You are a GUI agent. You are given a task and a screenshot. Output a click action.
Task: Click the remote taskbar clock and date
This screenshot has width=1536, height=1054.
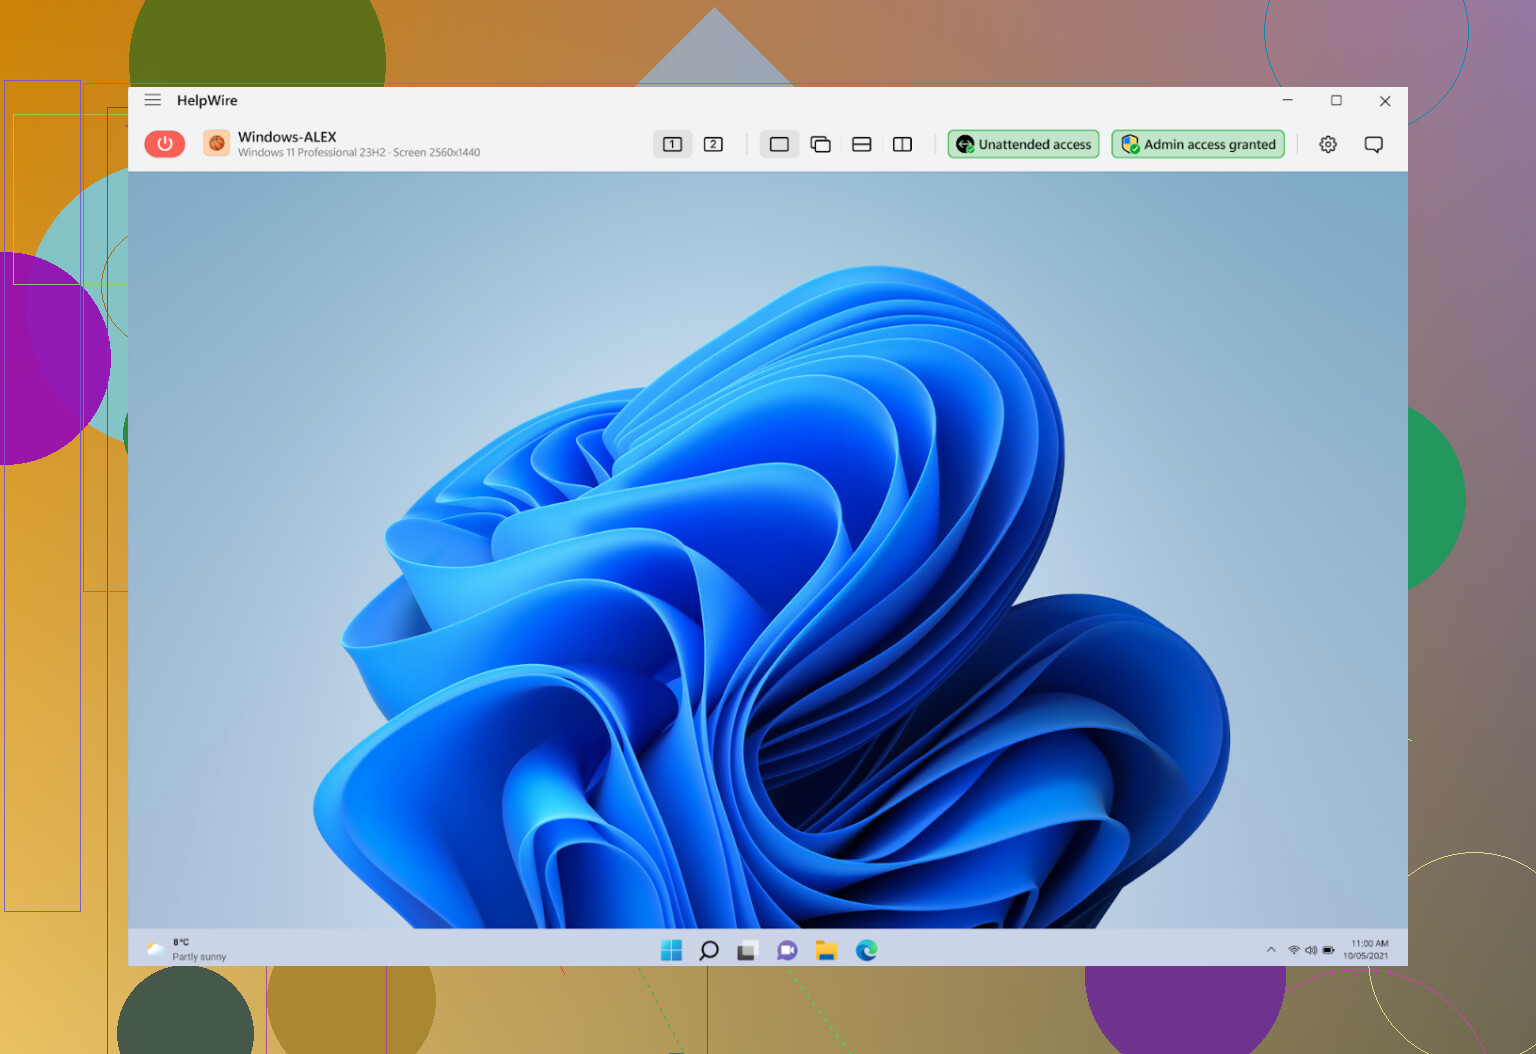1366,949
